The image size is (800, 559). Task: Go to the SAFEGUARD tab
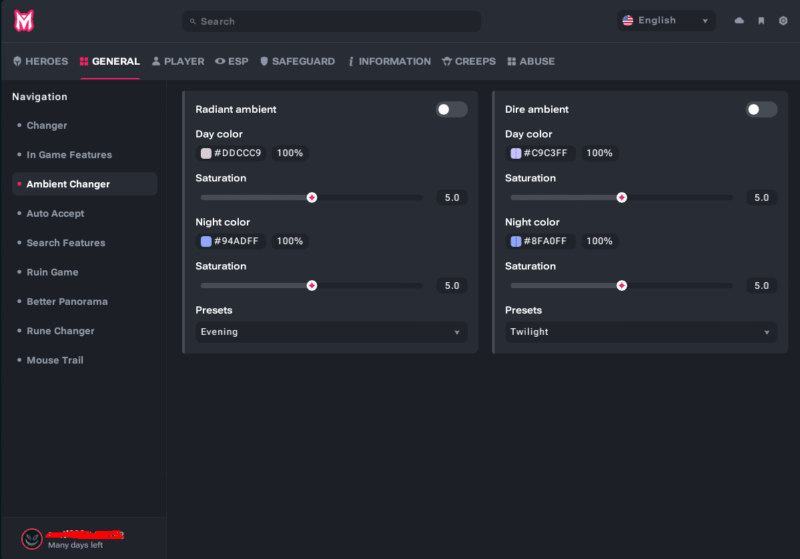297,61
